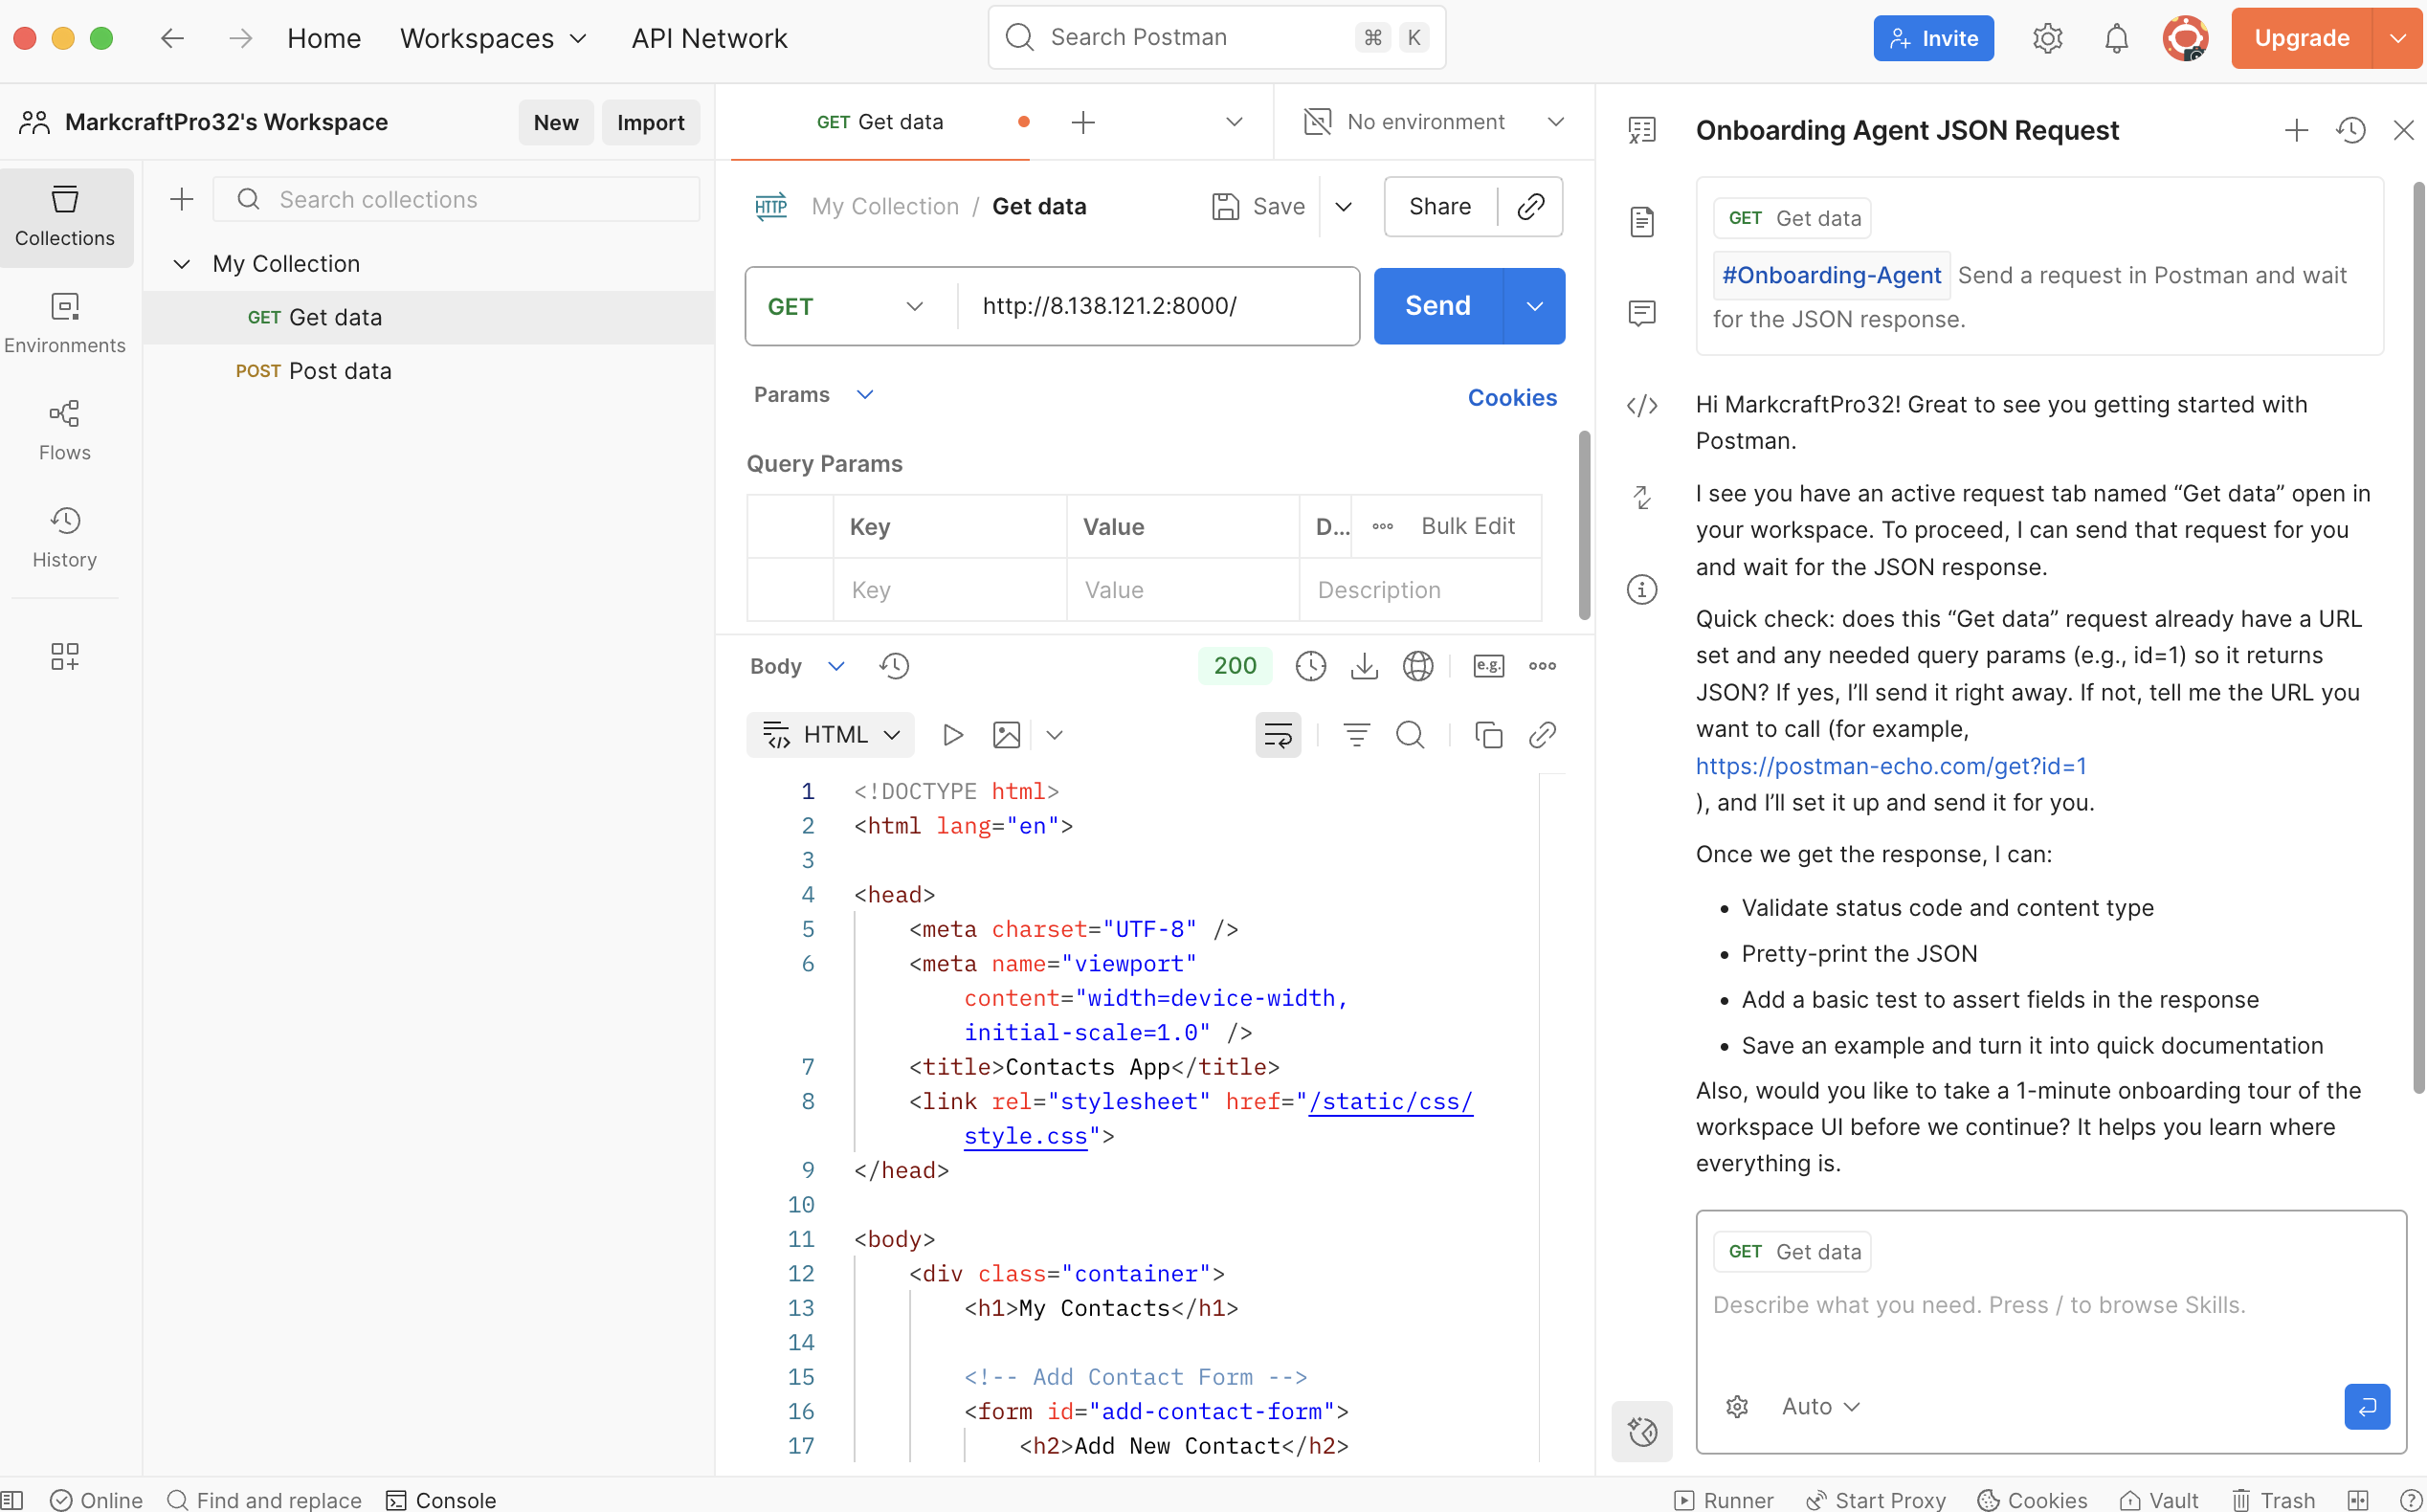Click the blue Send button
Viewport: 2427px width, 1512px height.
click(x=1438, y=306)
